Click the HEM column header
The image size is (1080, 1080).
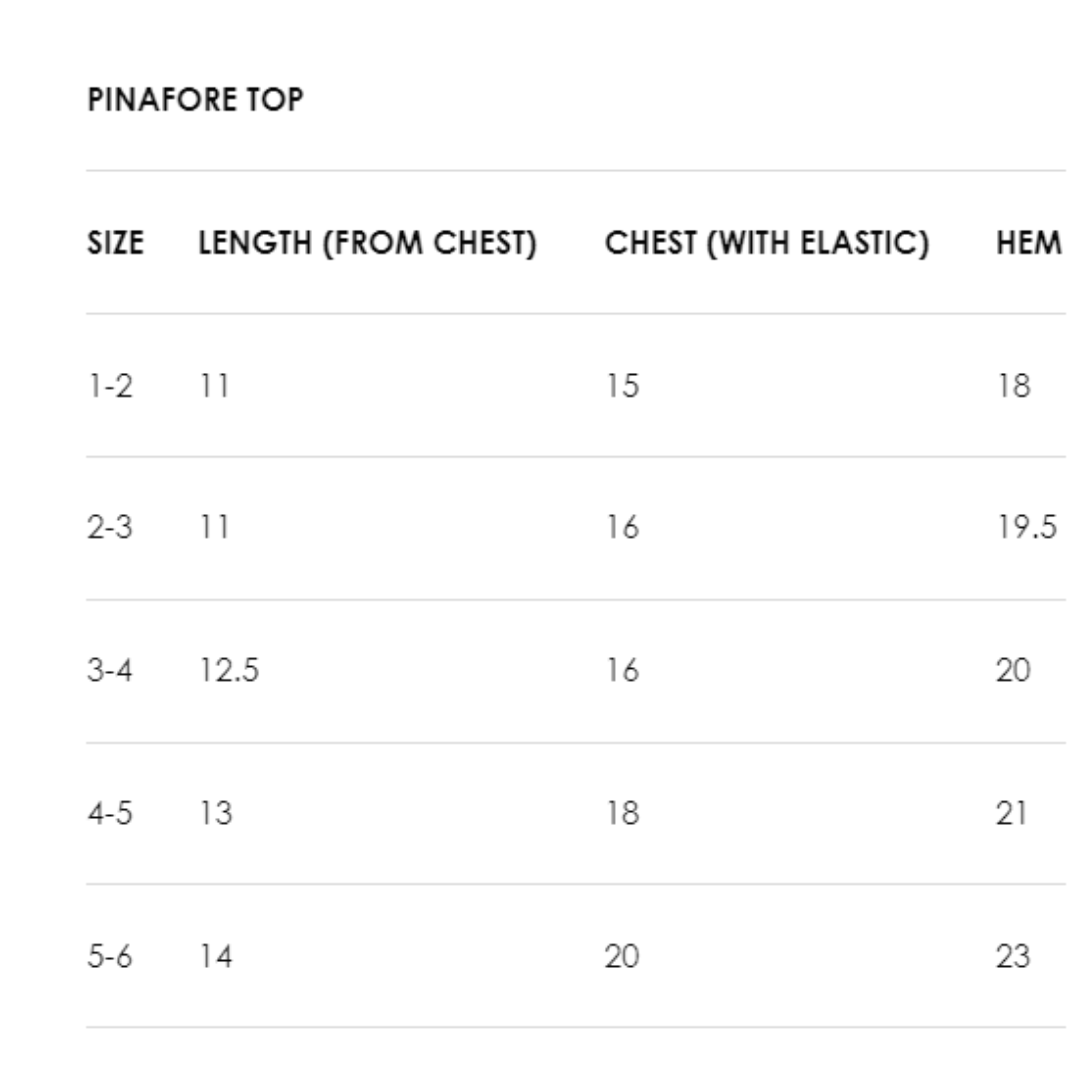(1028, 243)
